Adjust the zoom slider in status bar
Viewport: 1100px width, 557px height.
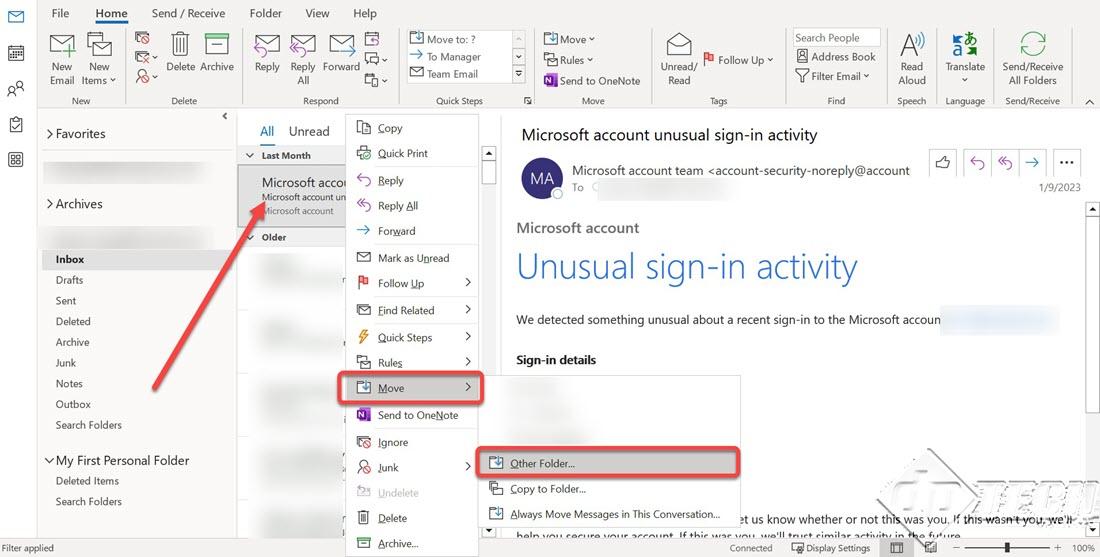point(1006,548)
